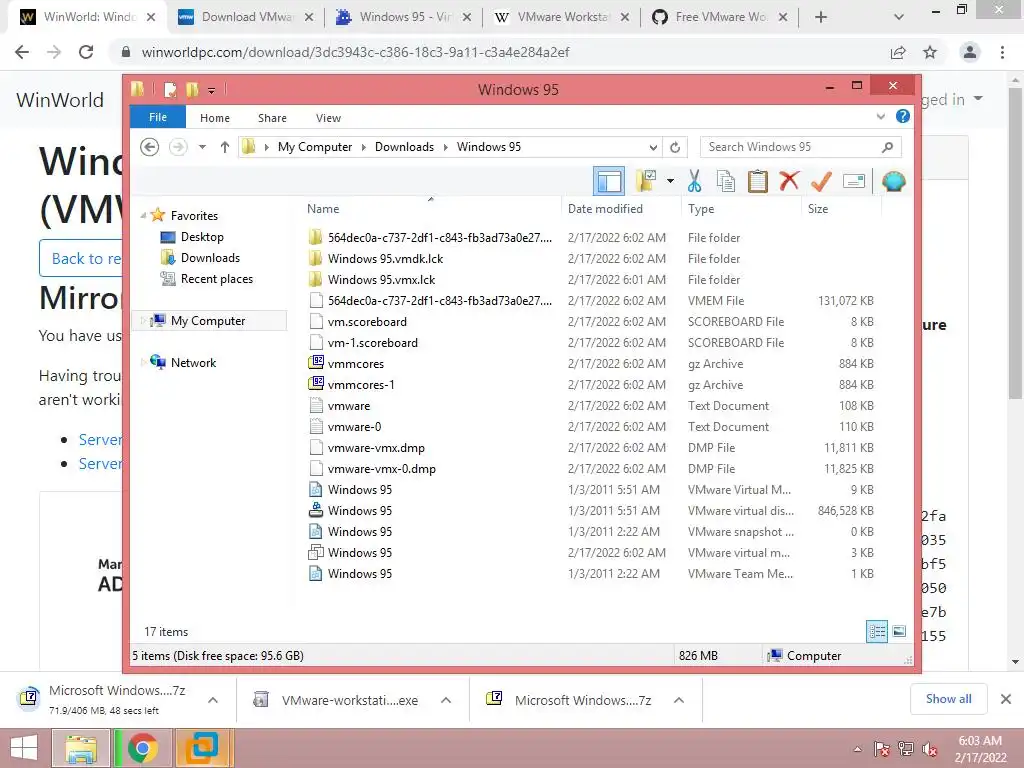Viewport: 1024px width, 768px height.
Task: Click the Chrome profile avatar icon
Action: coord(970,52)
